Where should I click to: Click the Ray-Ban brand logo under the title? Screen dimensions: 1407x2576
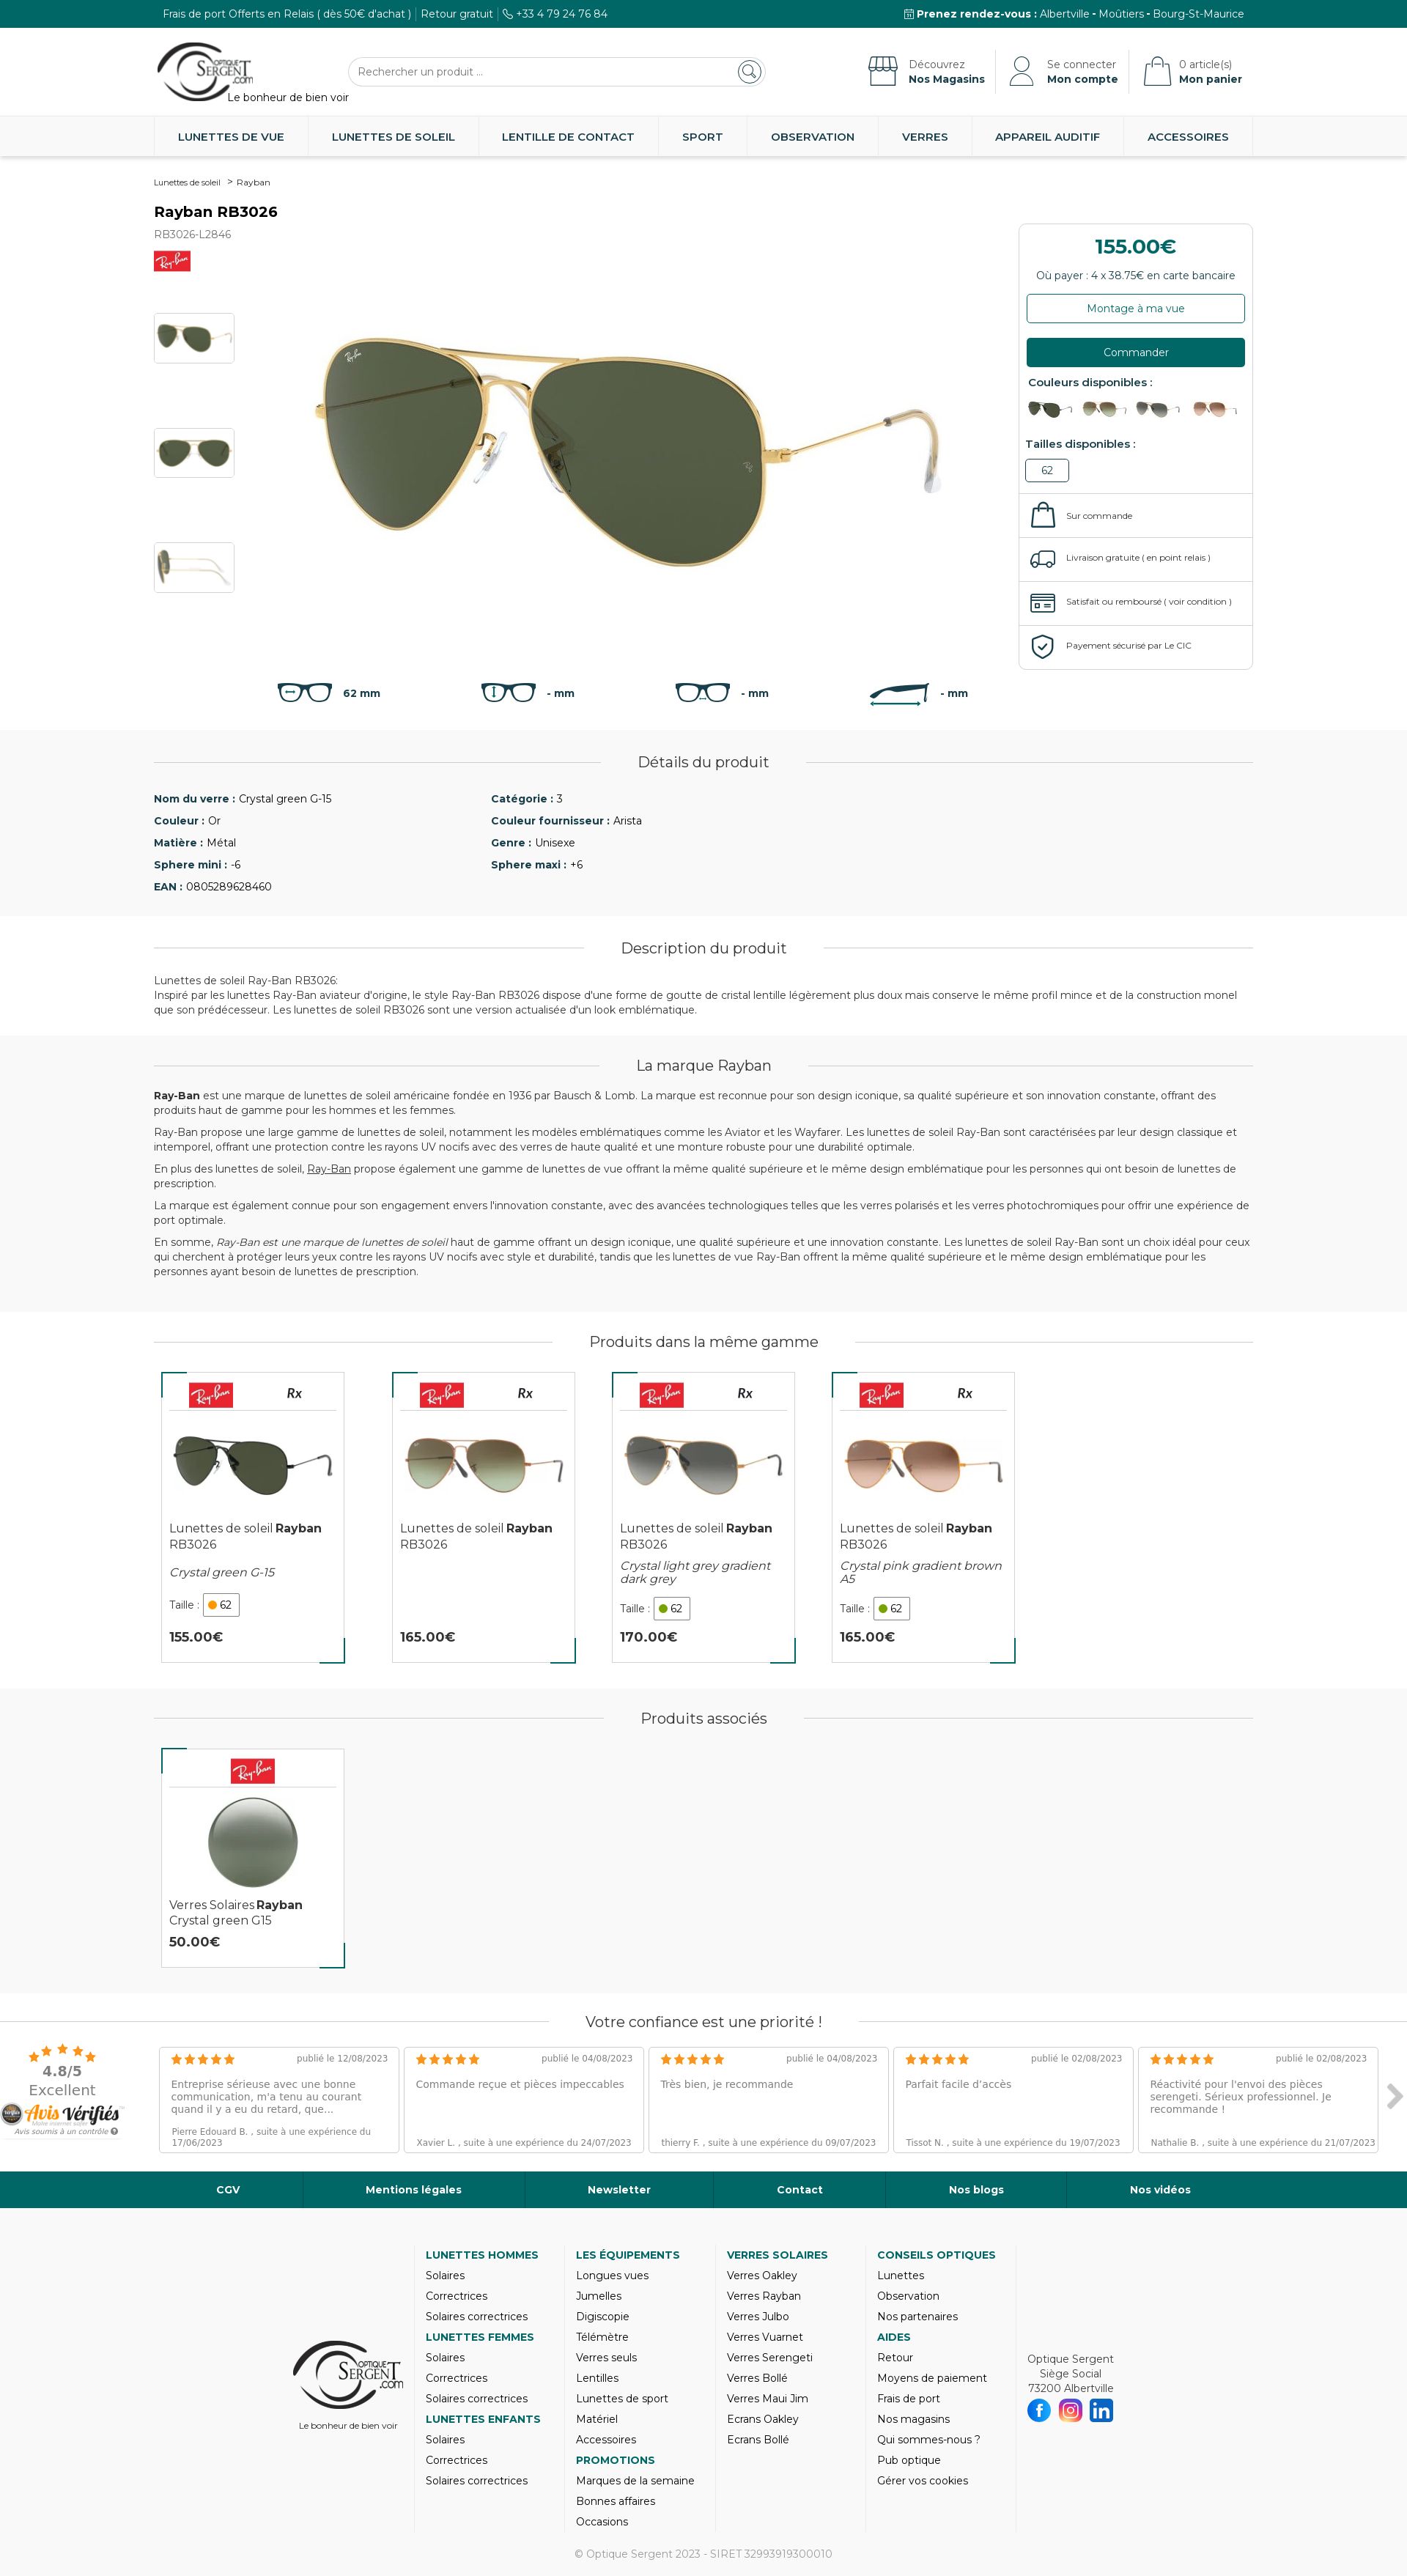(172, 261)
